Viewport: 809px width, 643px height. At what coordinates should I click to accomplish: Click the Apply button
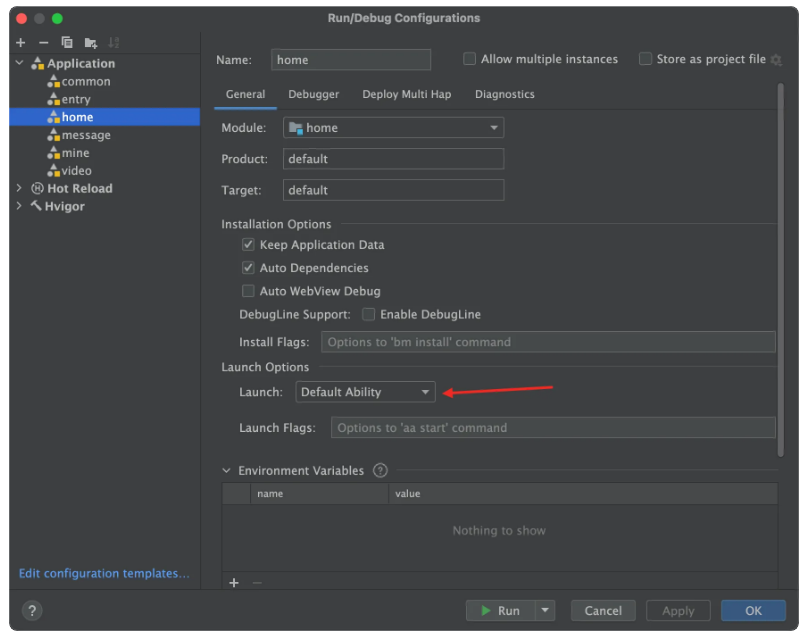click(x=678, y=611)
